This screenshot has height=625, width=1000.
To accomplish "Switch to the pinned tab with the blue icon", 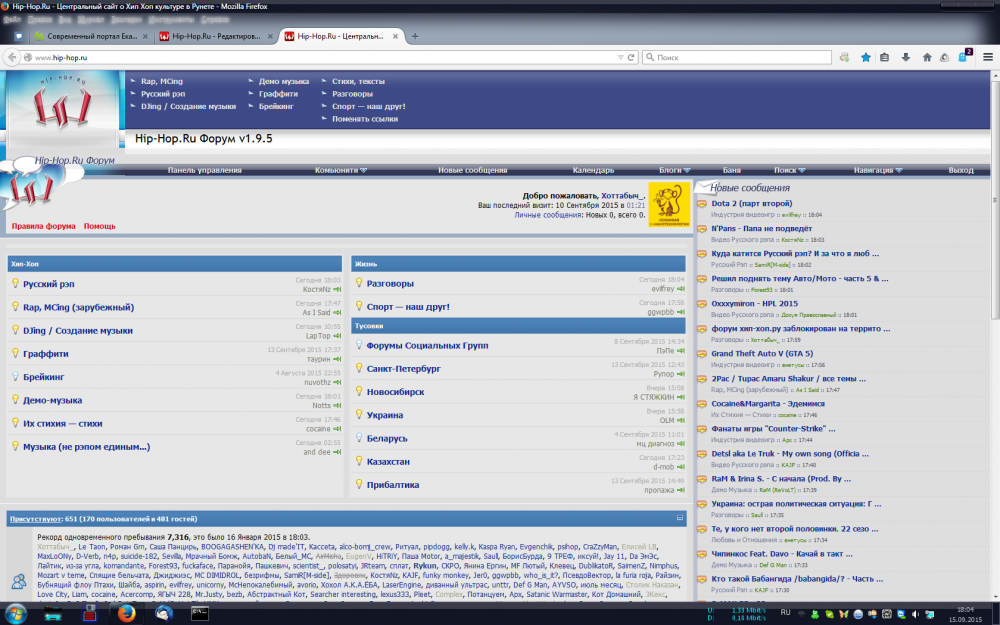I will [18, 36].
